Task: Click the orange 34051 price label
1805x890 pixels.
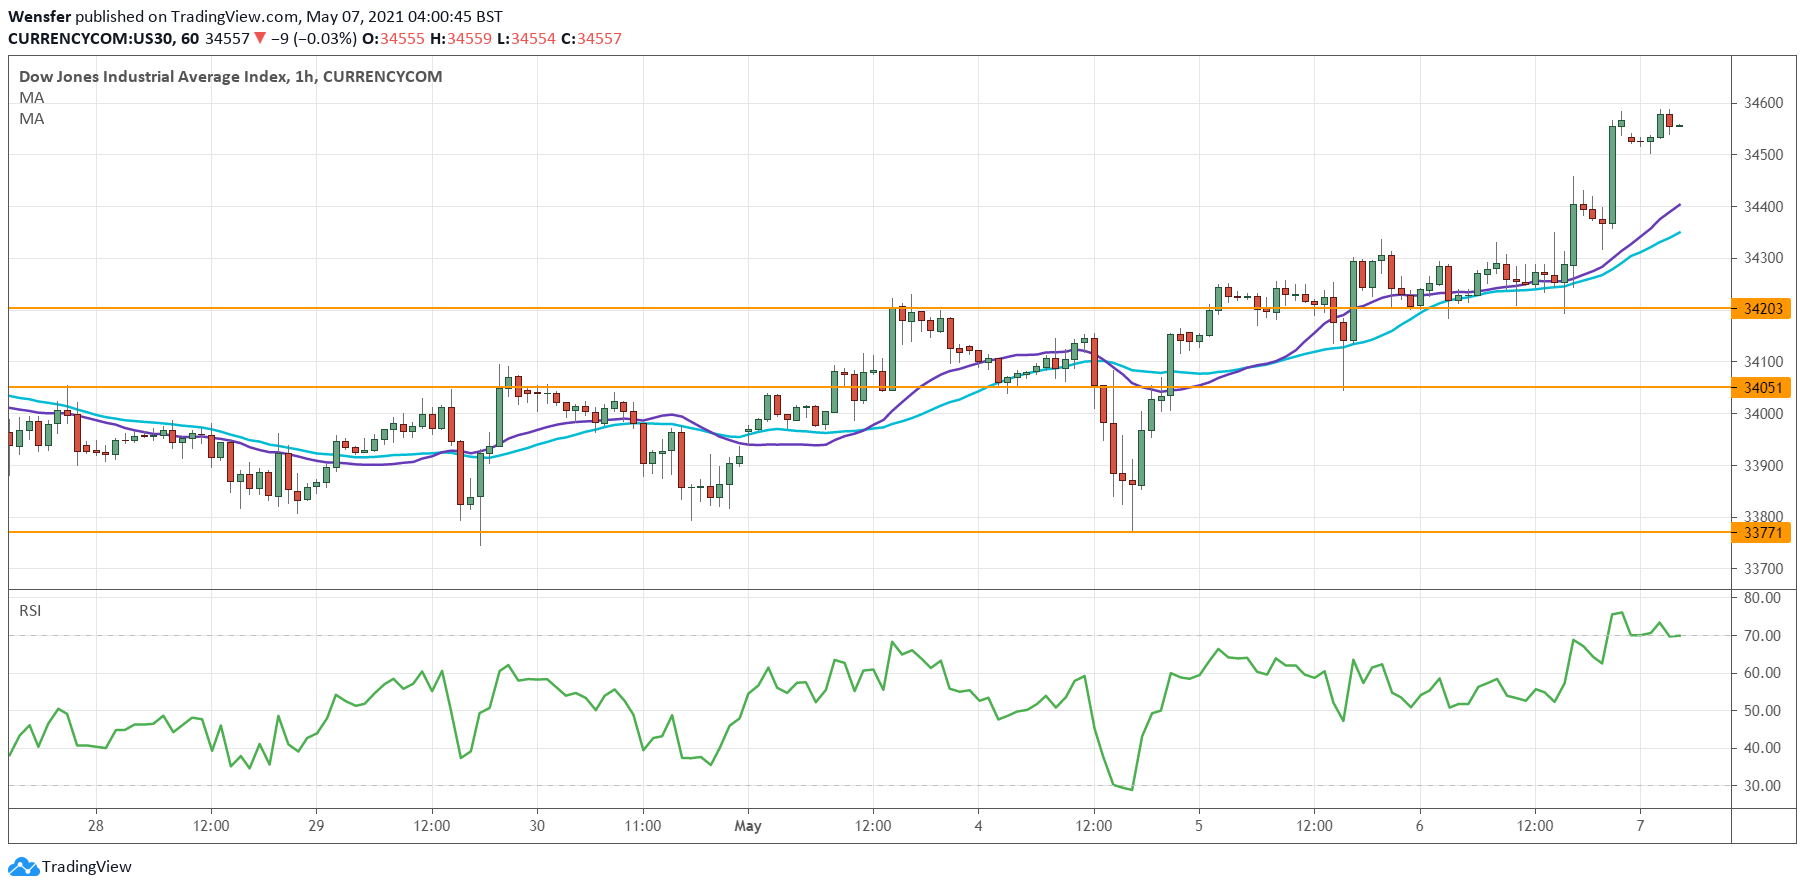Action: [x=1762, y=388]
